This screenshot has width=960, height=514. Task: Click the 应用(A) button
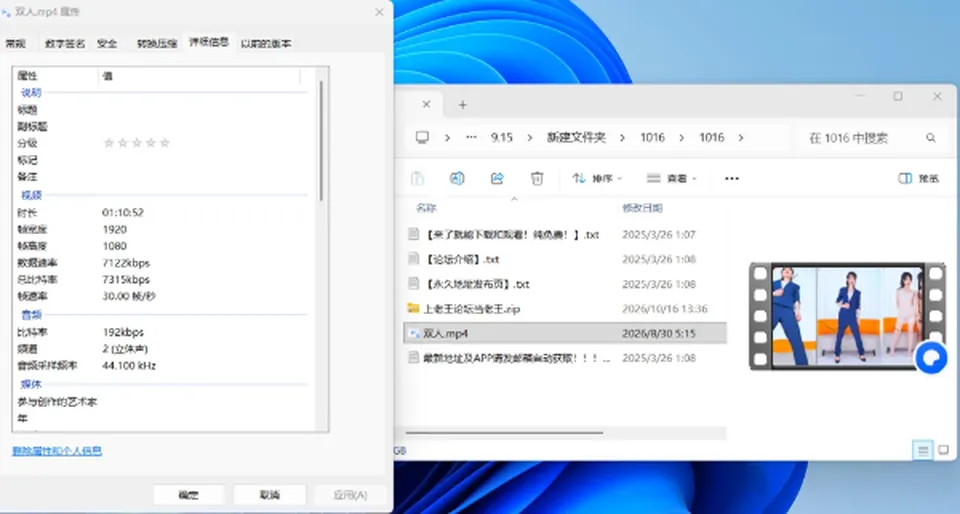pos(350,494)
